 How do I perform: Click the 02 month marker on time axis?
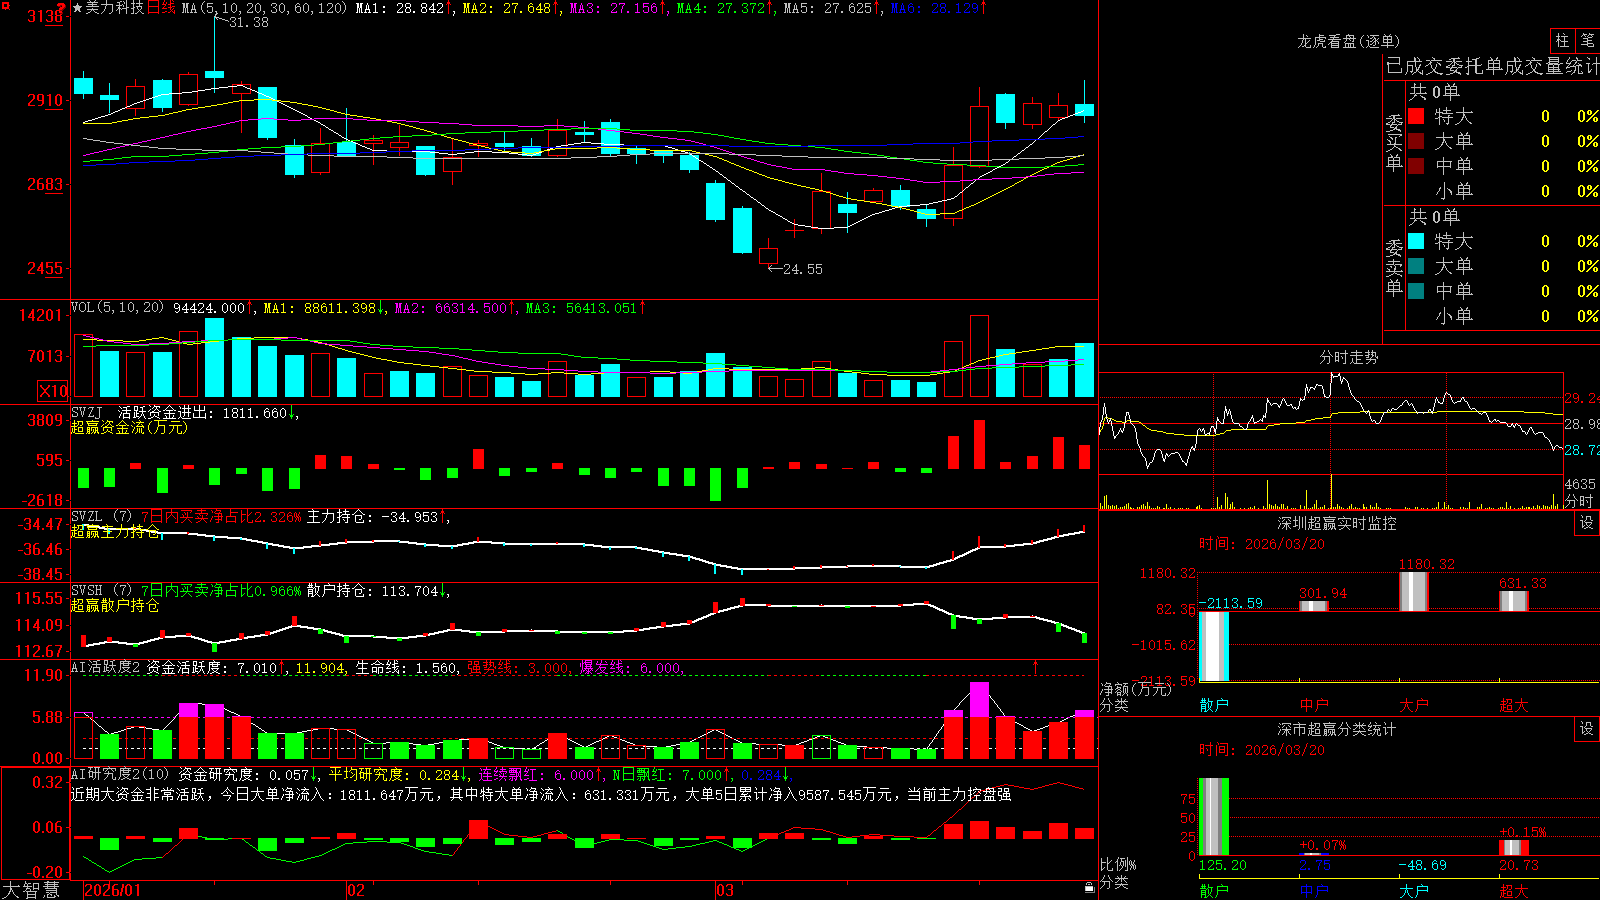[x=355, y=890]
